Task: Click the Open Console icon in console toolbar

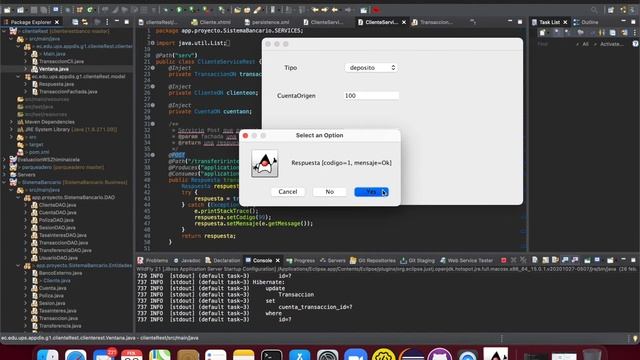Action: click(610, 260)
